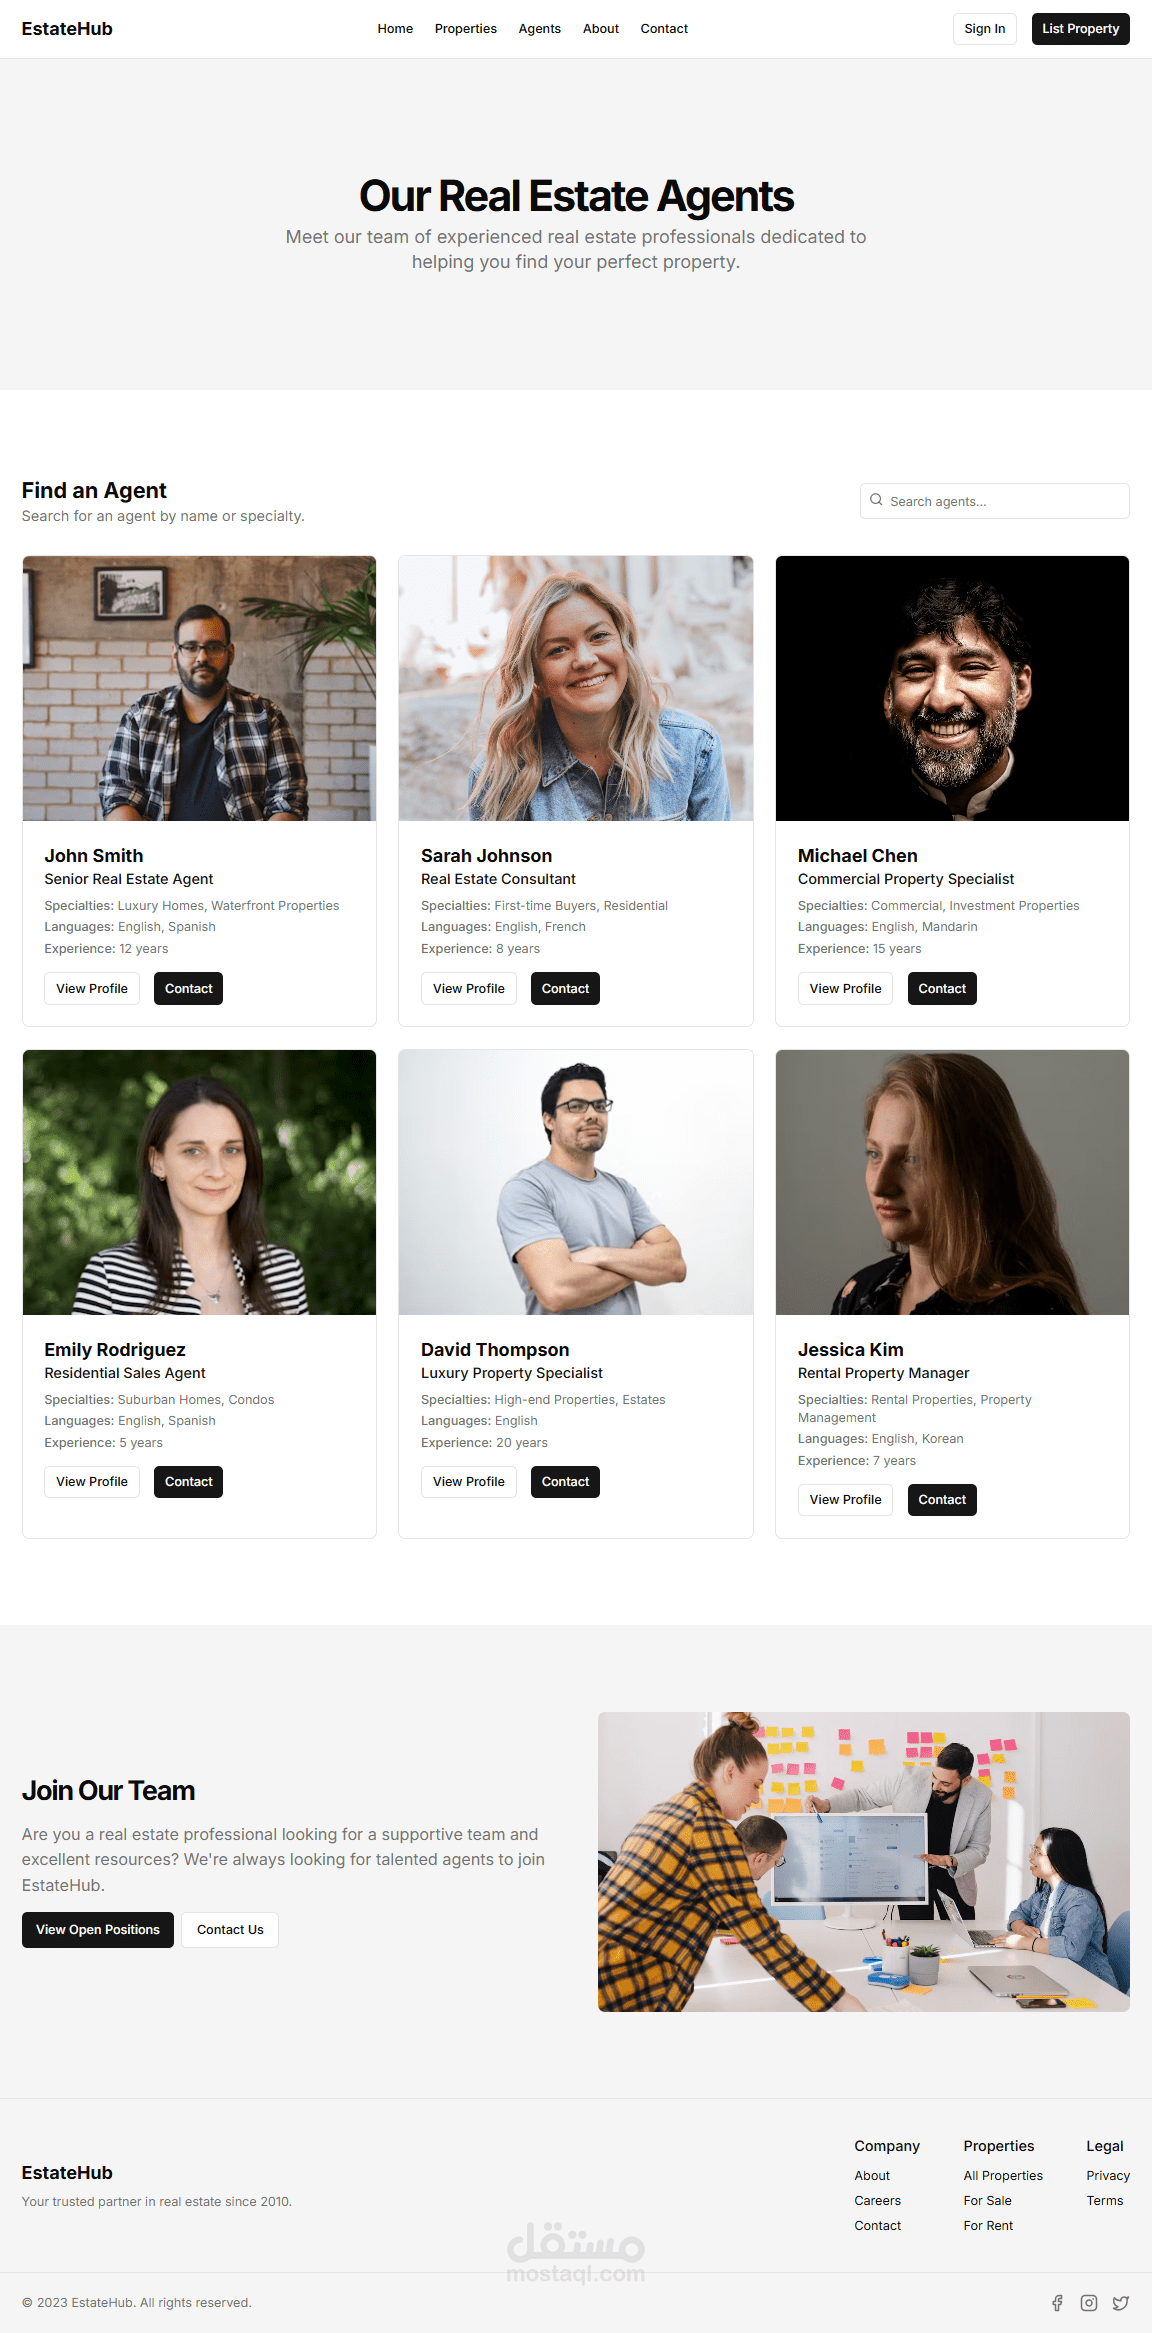Viewport: 1152px width, 2333px height.
Task: Open the Facebook icon in footer
Action: tap(1057, 2303)
